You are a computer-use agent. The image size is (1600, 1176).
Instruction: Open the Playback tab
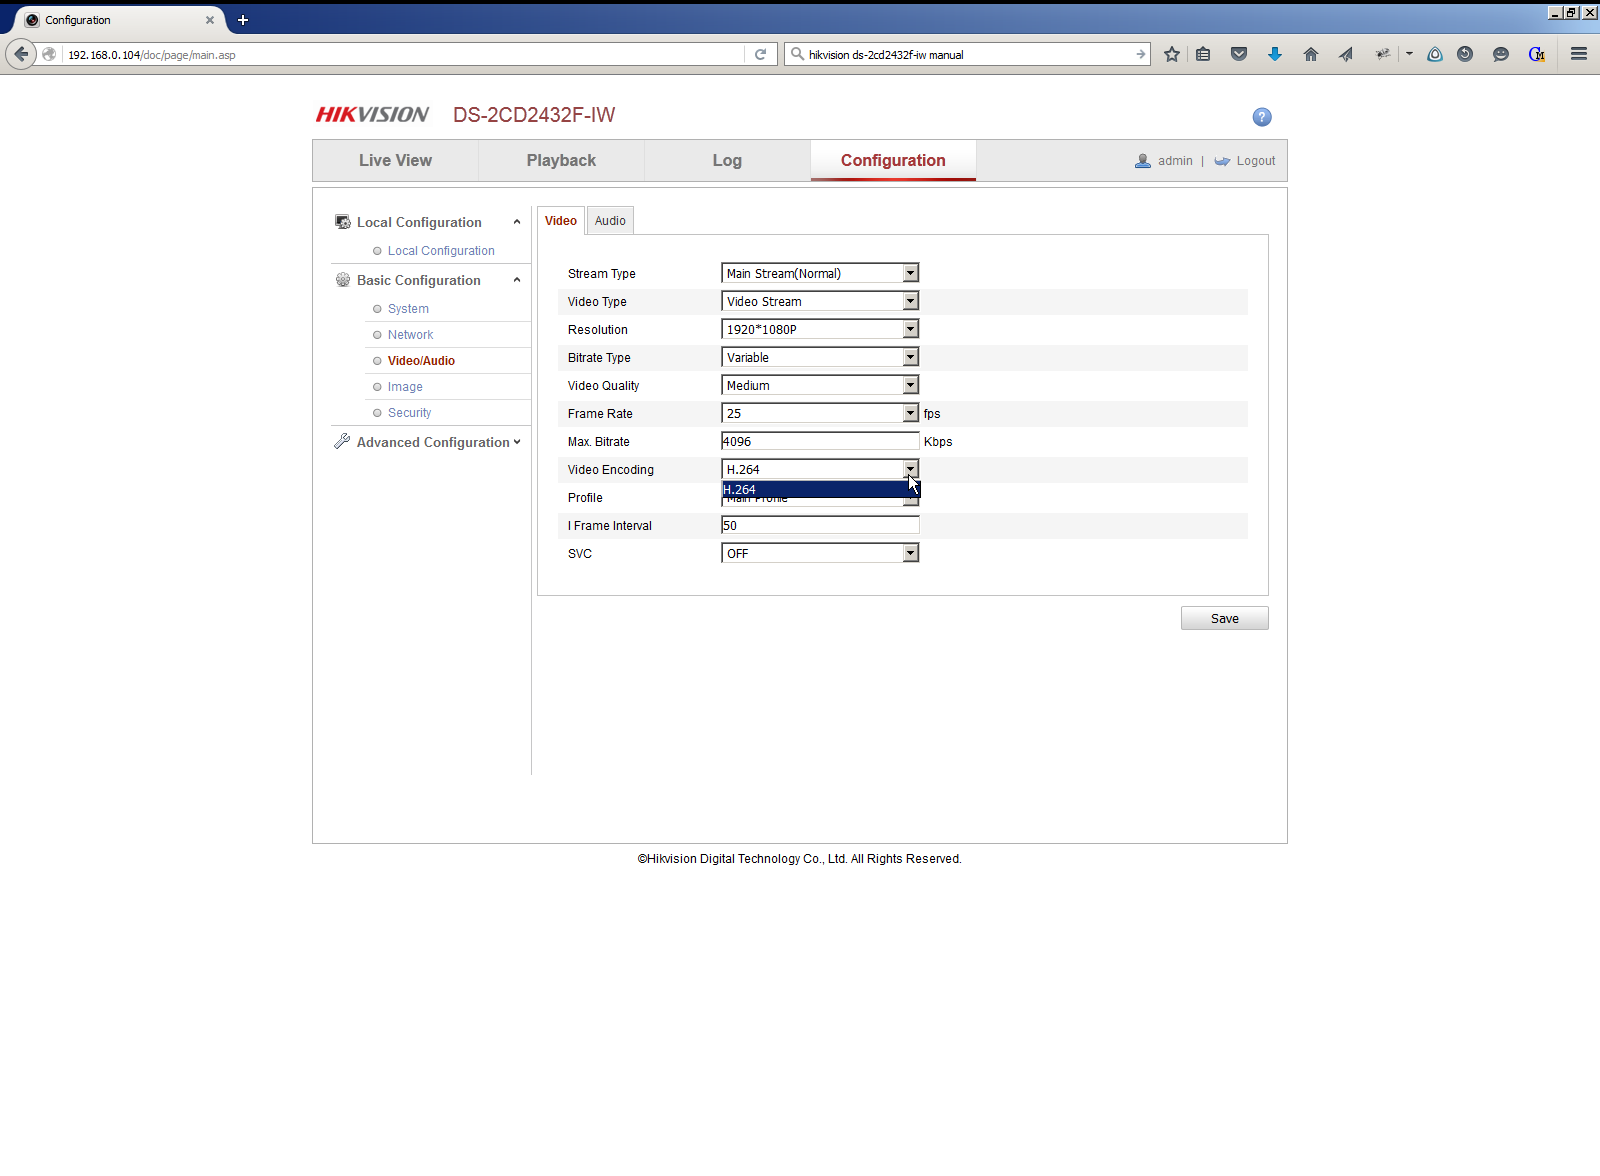(x=561, y=161)
